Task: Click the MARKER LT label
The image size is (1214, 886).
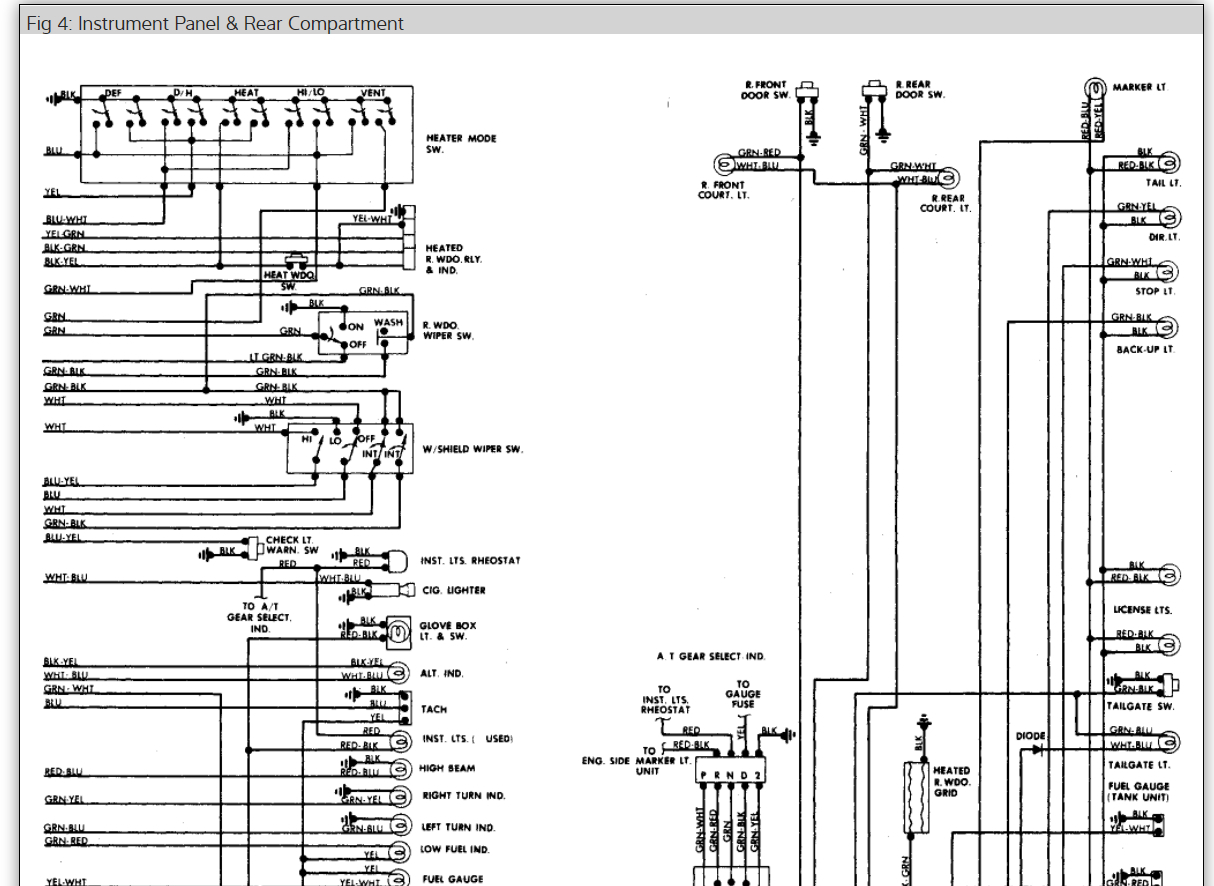Action: tap(1140, 88)
